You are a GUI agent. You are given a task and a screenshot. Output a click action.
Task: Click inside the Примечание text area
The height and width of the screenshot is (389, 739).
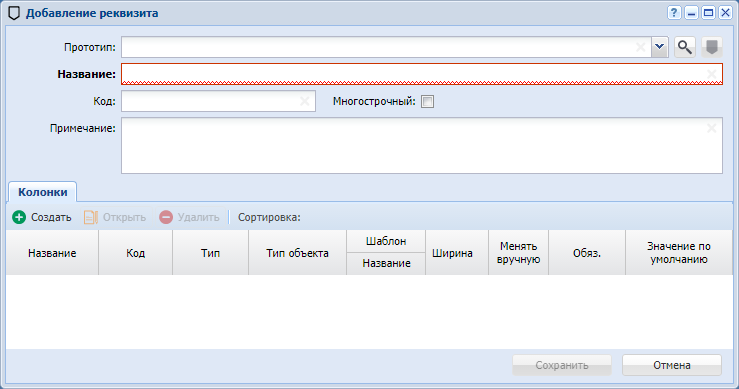[422, 145]
